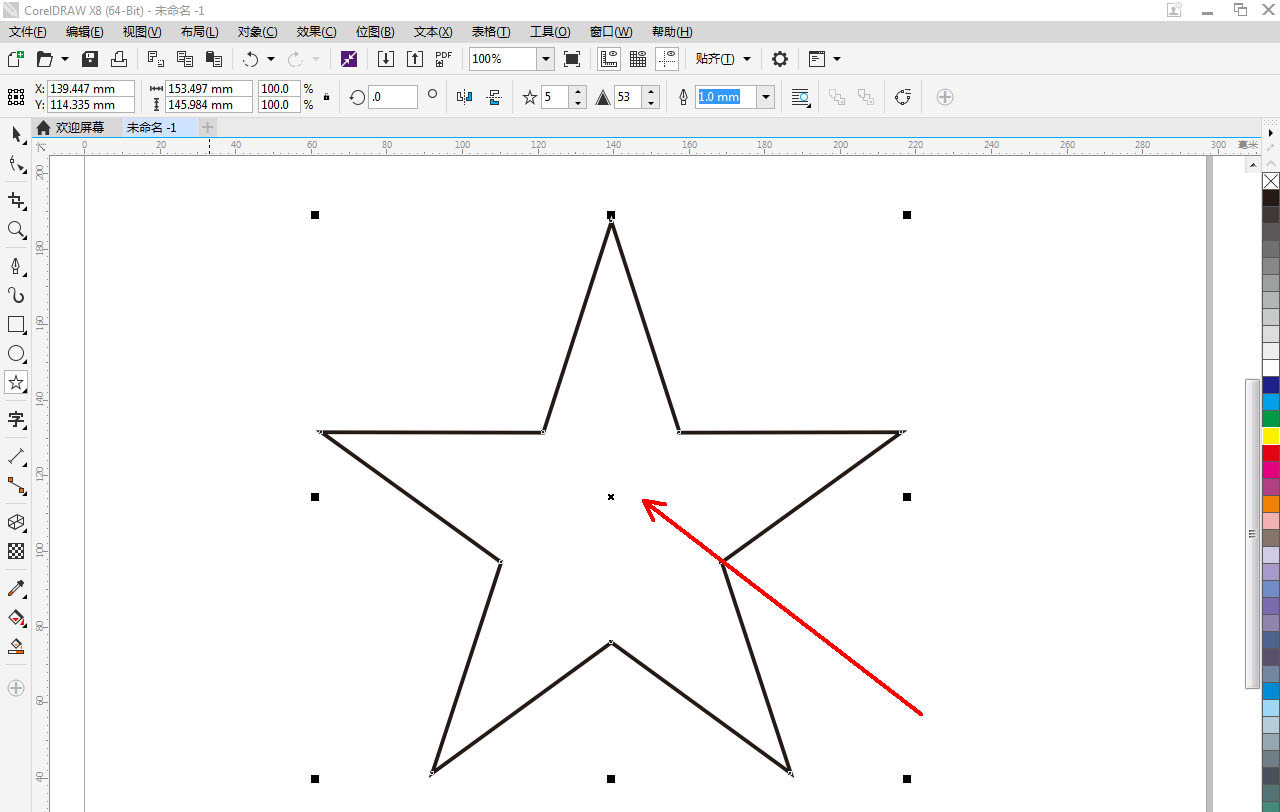
Task: Select the Artistic Media tool
Action: 16,295
